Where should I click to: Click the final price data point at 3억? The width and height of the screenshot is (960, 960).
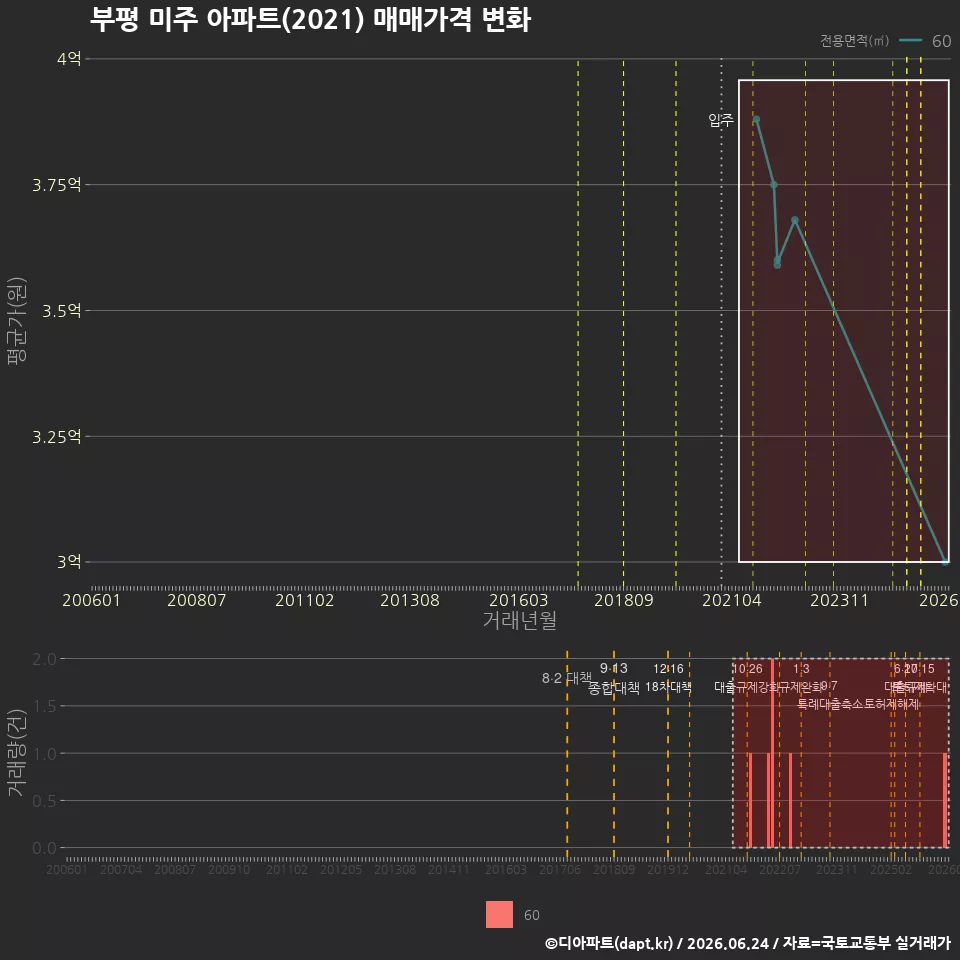pyautogui.click(x=945, y=561)
